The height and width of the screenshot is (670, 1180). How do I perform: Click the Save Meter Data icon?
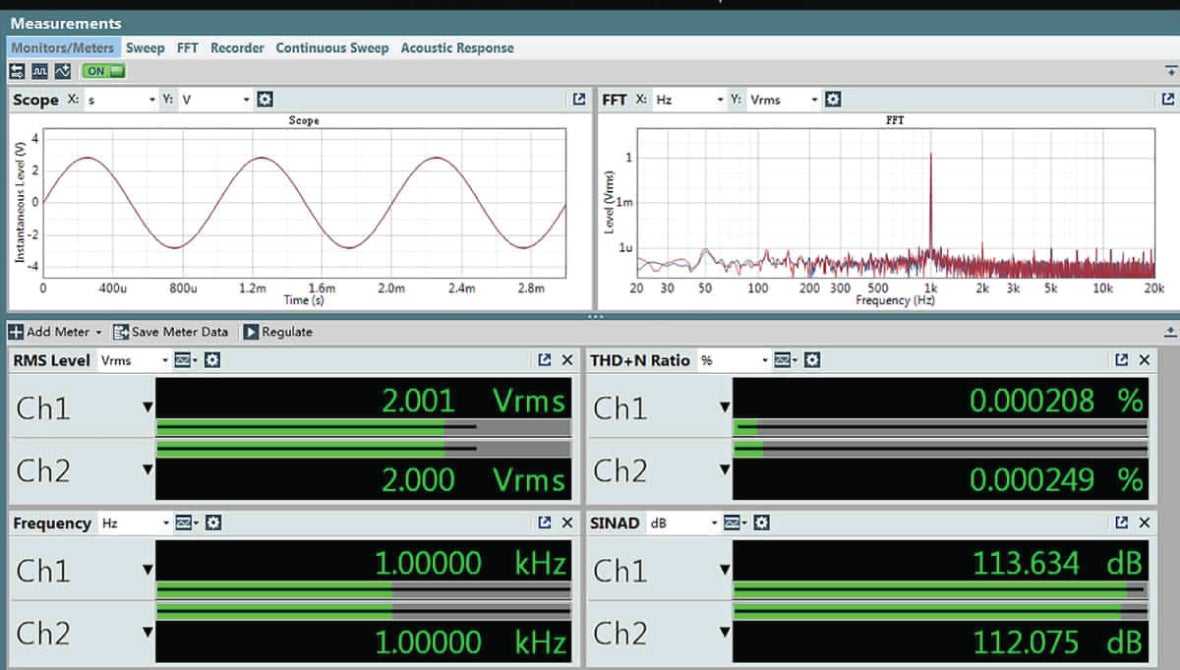[121, 332]
